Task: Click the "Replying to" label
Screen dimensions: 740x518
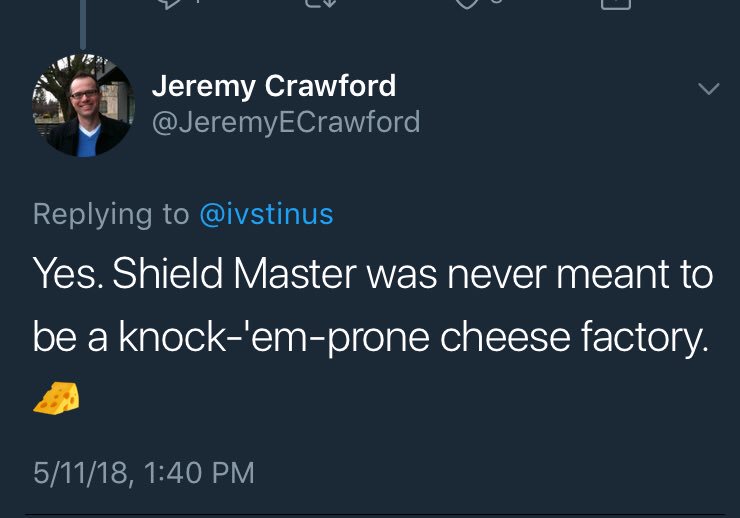Action: [110, 214]
